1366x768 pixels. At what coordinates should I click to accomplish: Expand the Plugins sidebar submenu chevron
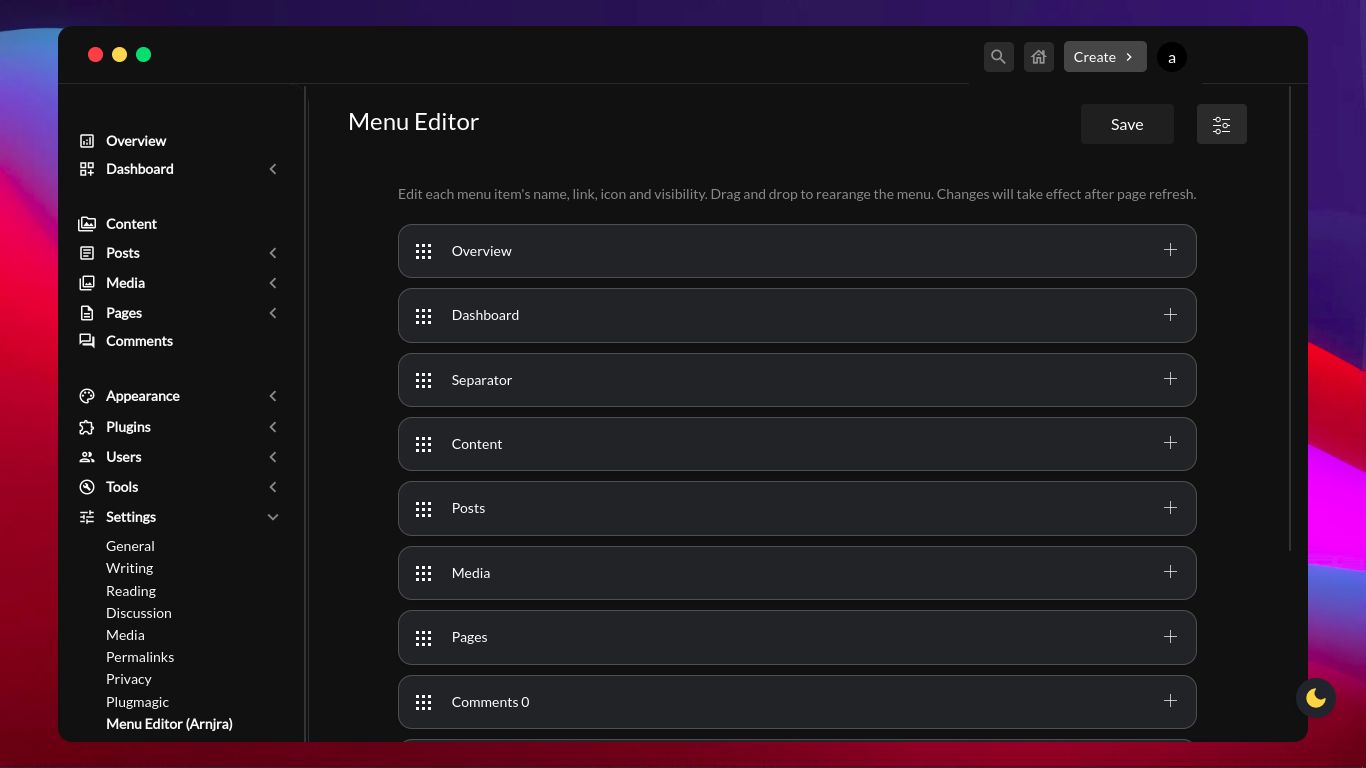pyautogui.click(x=273, y=427)
